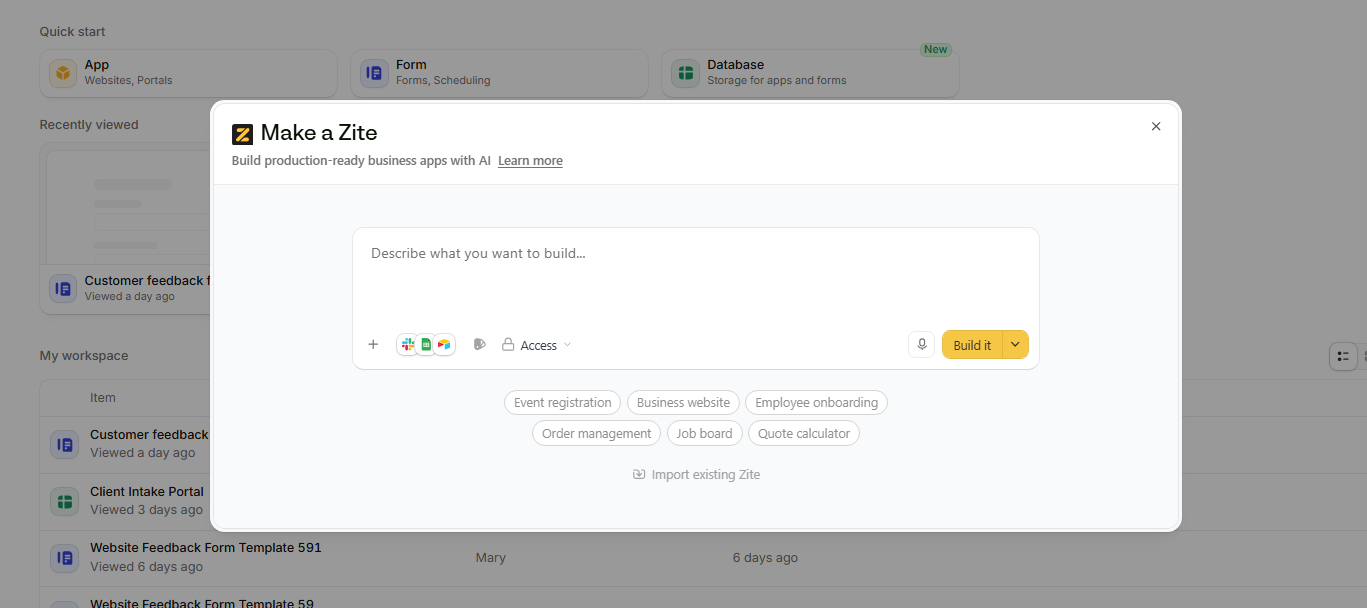1367x608 pixels.
Task: Select the Airtable integration icon
Action: [444, 344]
